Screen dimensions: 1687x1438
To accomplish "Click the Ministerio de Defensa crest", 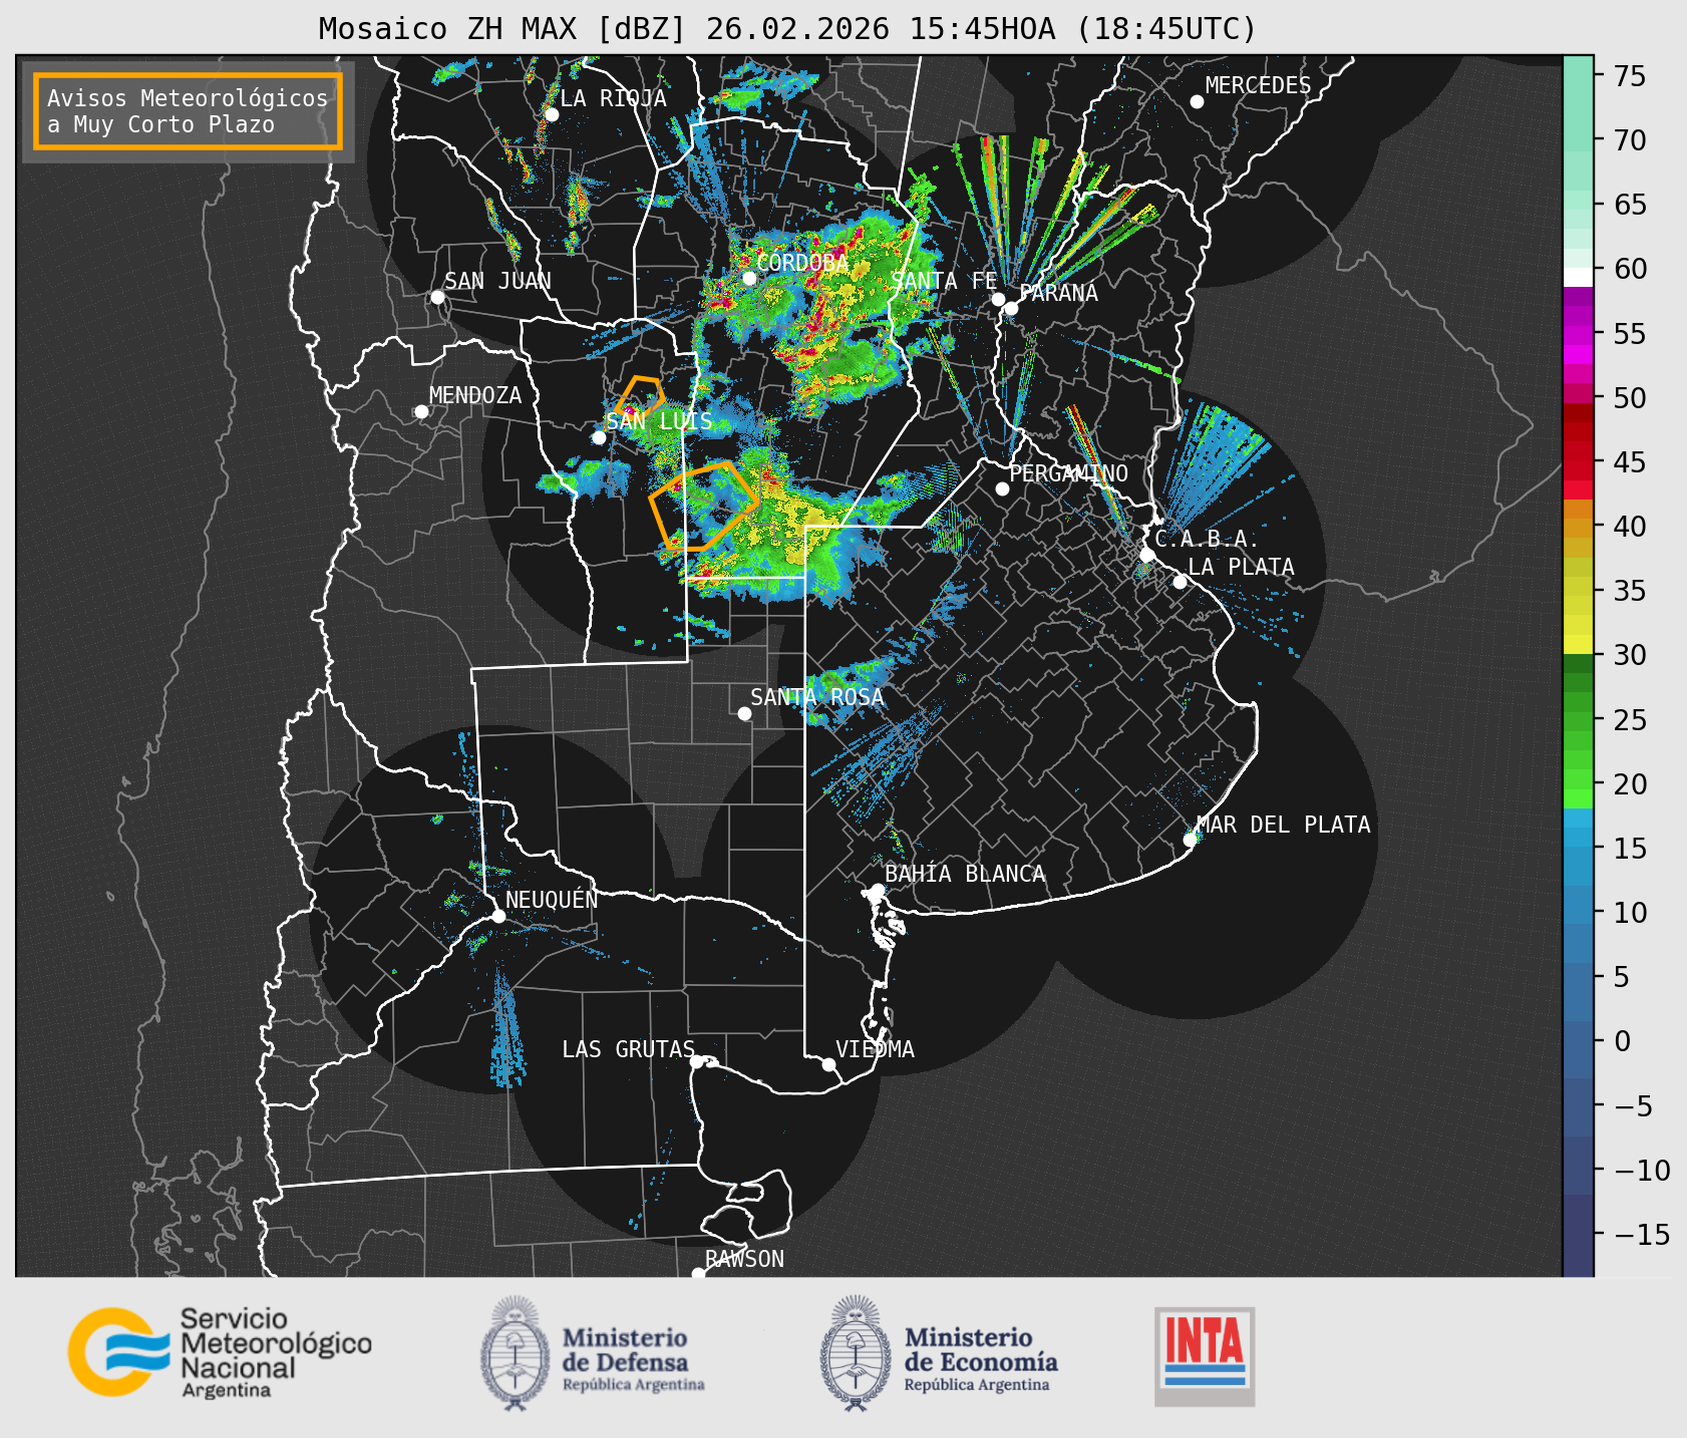I will (515, 1354).
